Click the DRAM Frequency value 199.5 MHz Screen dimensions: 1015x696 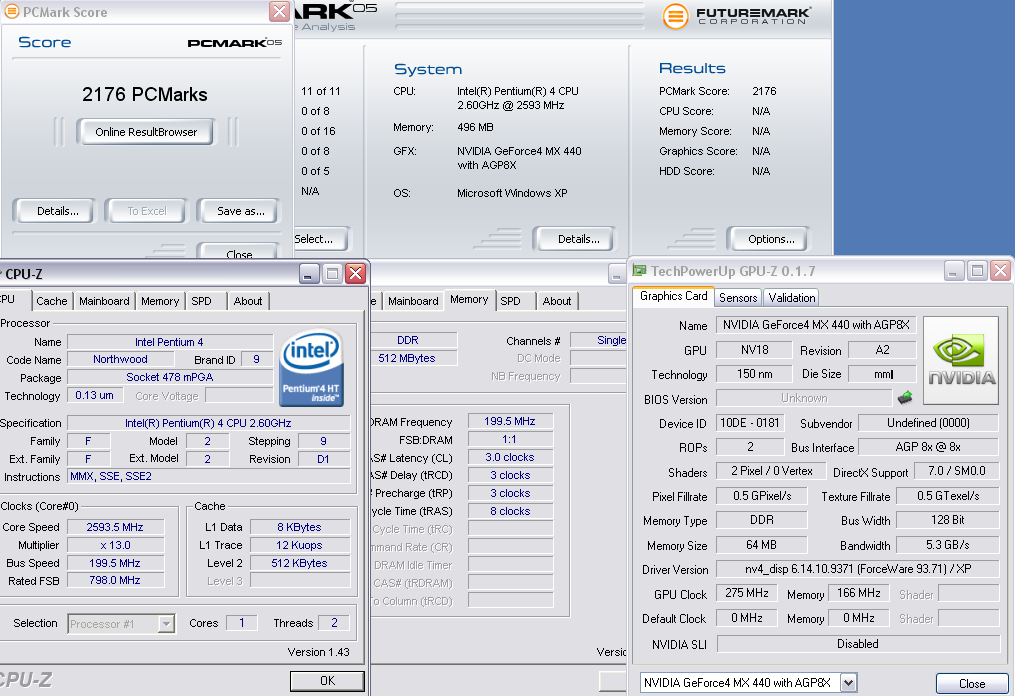510,421
